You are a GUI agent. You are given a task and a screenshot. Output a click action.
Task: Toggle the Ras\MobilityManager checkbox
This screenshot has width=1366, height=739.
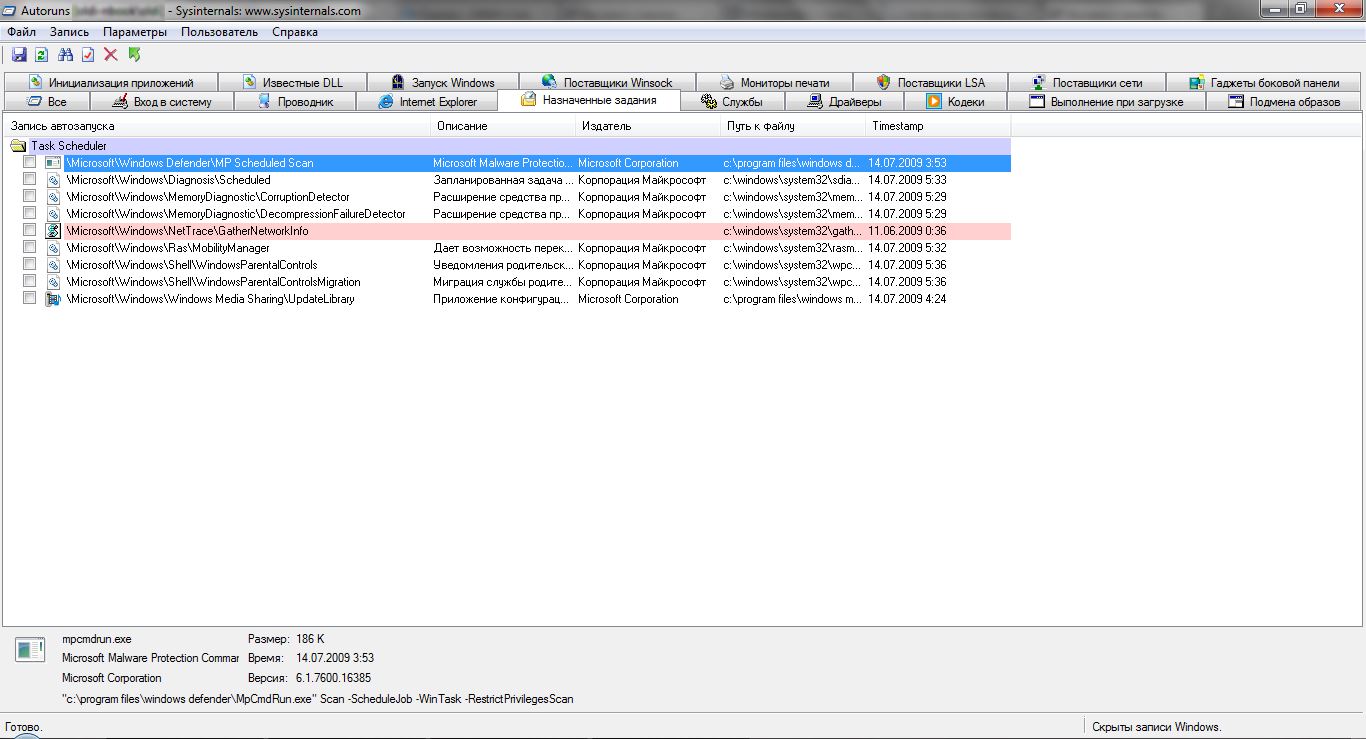point(30,248)
